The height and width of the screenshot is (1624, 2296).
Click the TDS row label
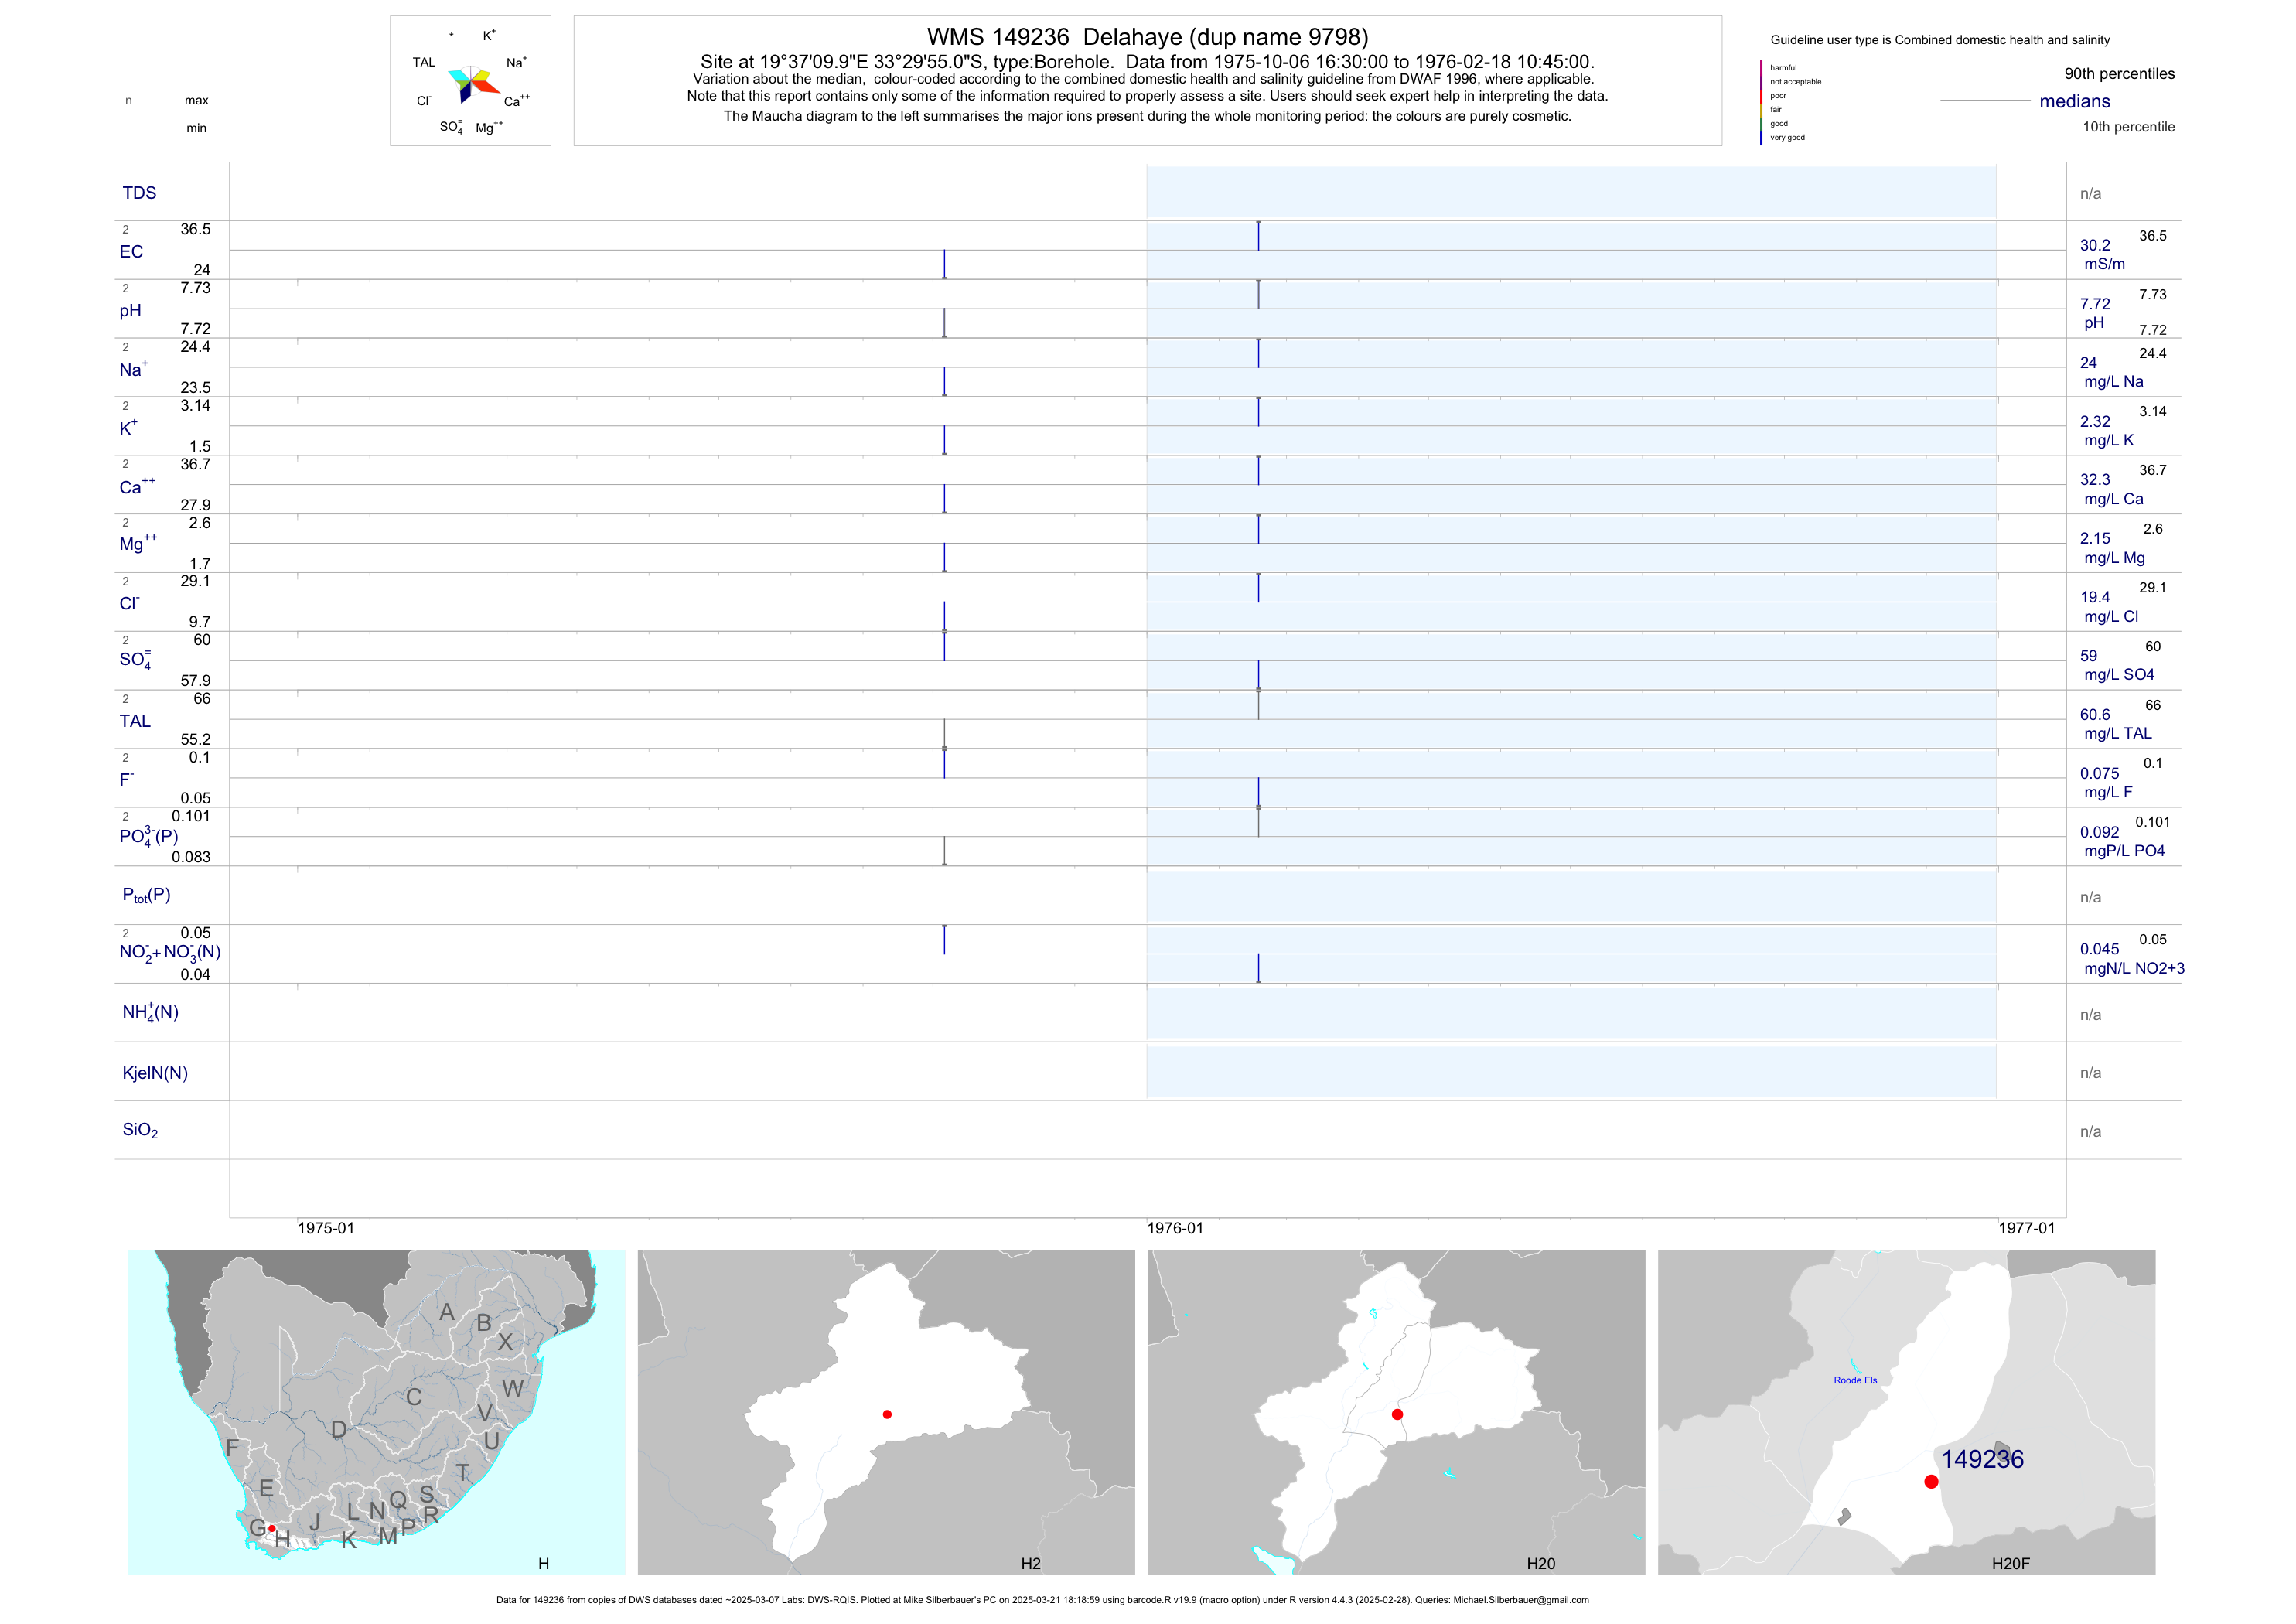[140, 193]
